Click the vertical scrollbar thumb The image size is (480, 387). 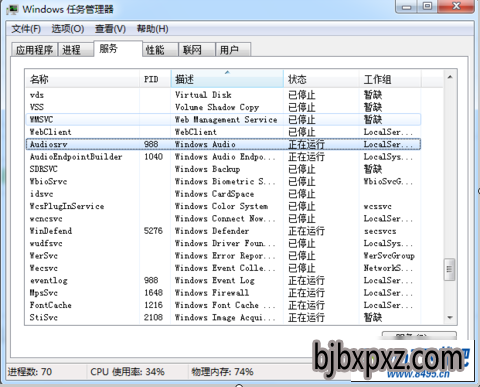(x=450, y=269)
